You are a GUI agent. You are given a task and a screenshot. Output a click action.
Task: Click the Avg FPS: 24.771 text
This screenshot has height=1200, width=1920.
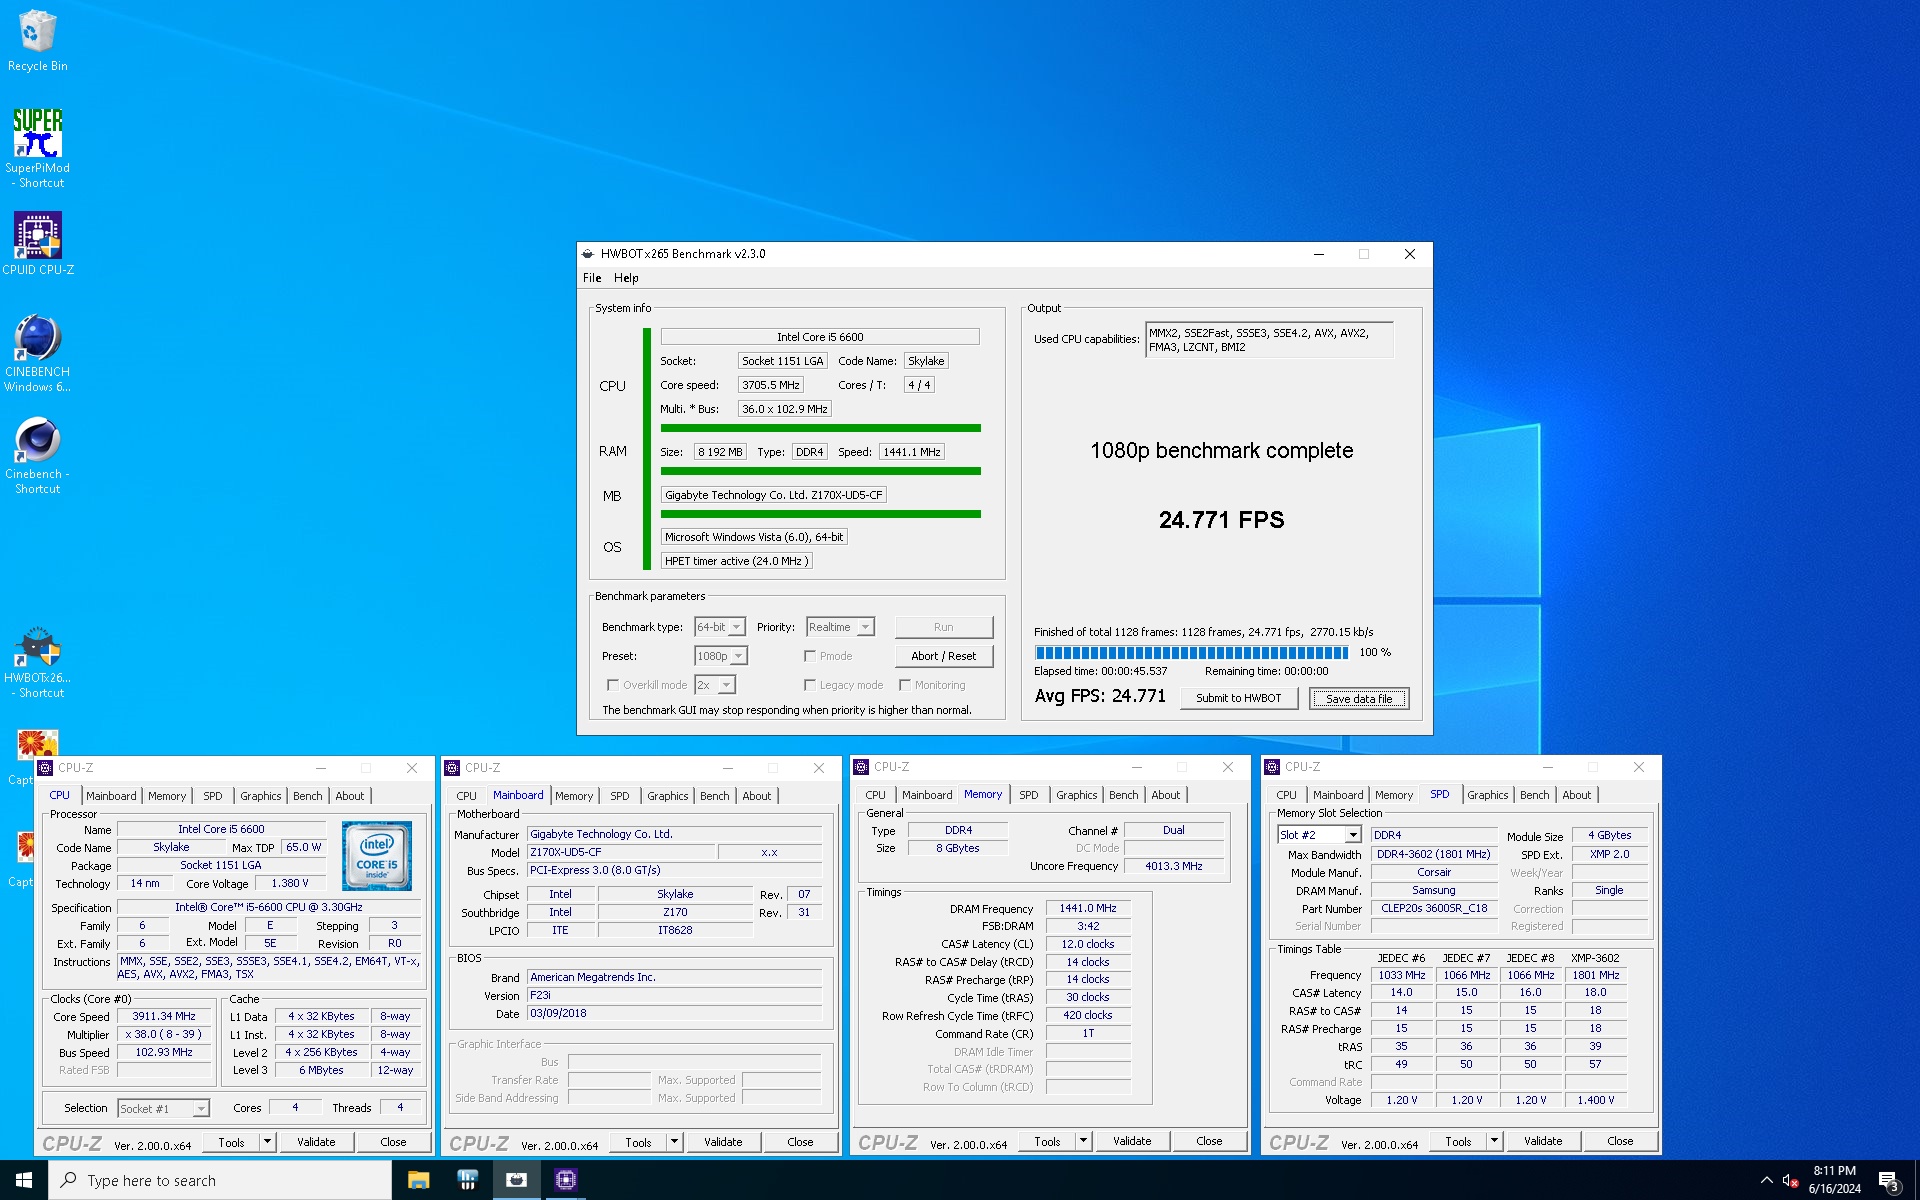click(x=1100, y=696)
